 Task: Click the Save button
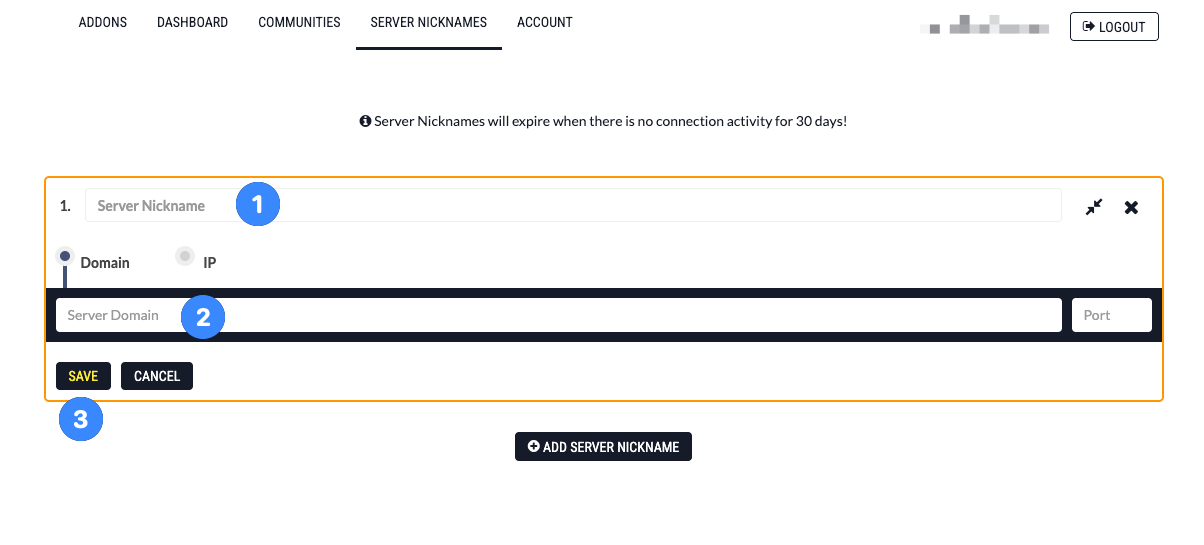tap(83, 376)
